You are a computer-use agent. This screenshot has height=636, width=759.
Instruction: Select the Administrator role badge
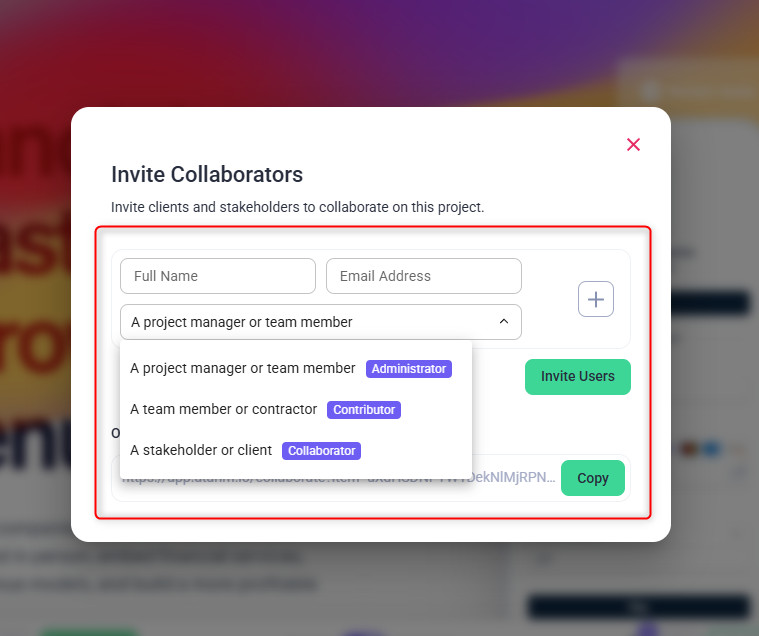pyautogui.click(x=409, y=369)
